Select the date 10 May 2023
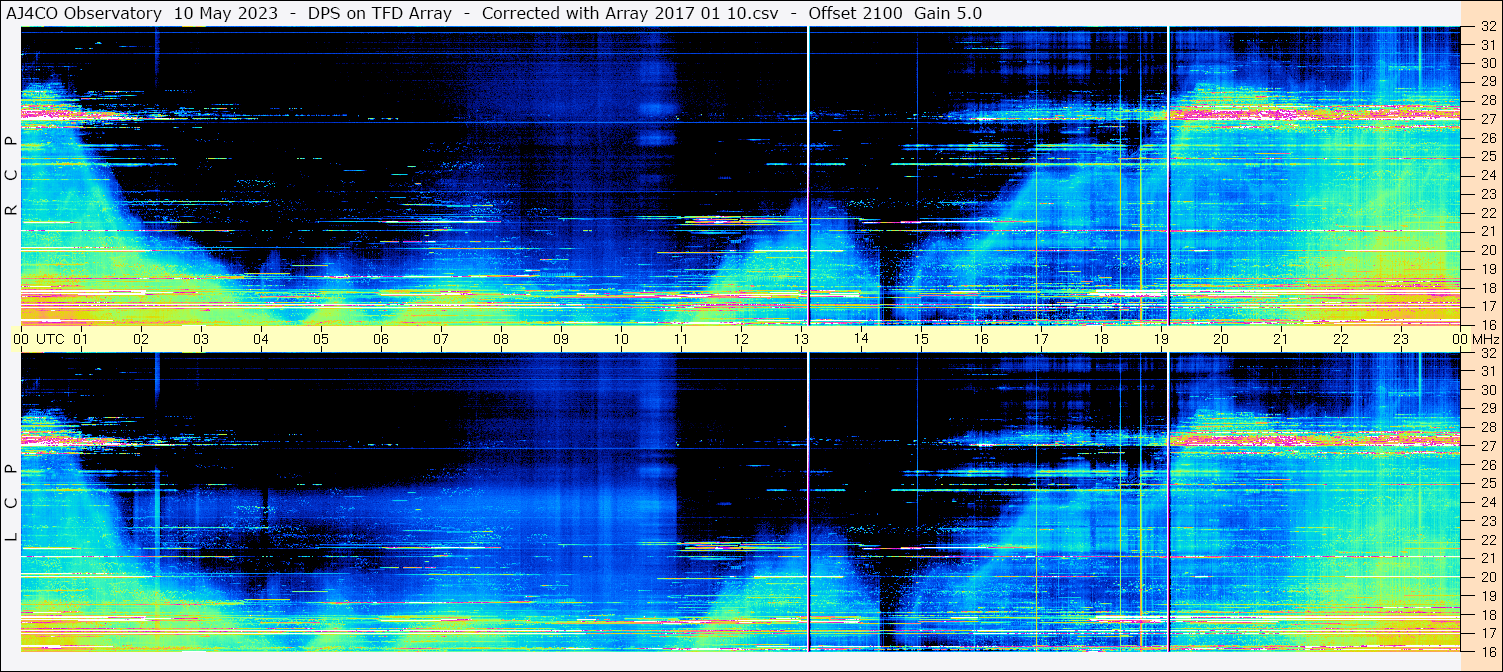The height and width of the screenshot is (672, 1503). 226,13
